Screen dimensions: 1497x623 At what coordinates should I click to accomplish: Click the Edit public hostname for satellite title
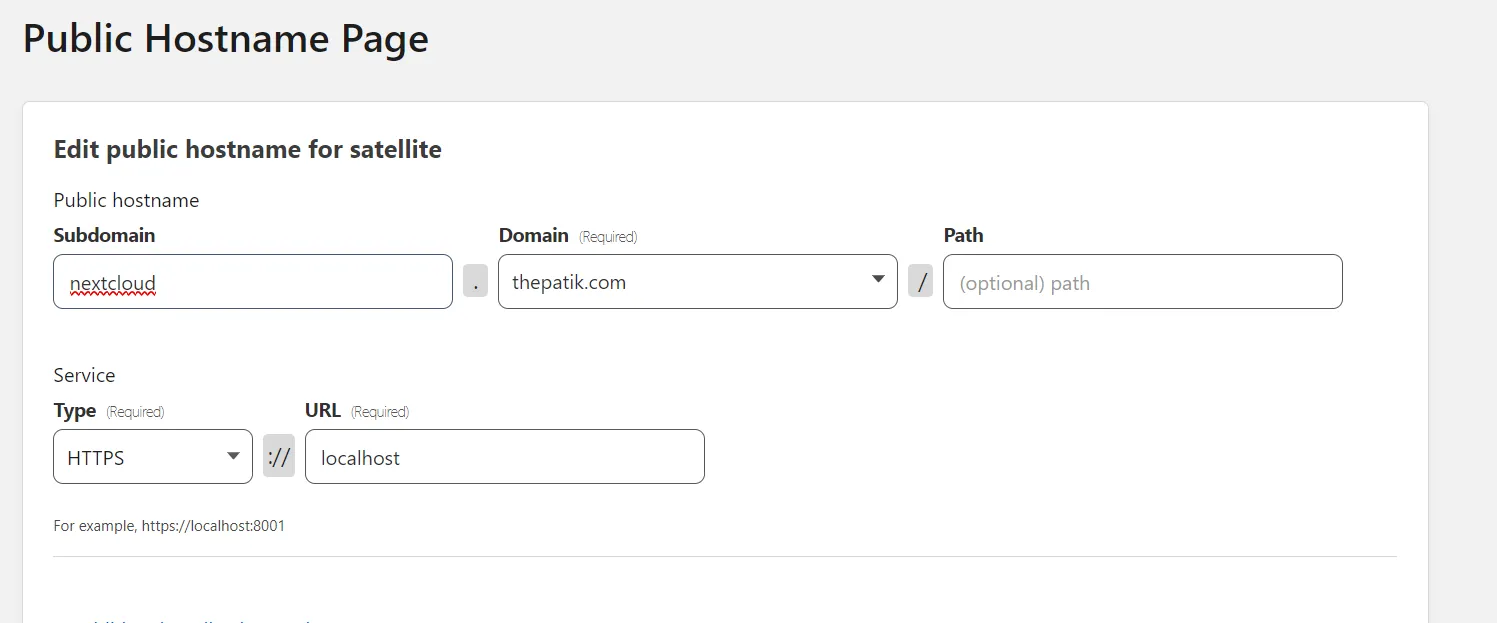[x=248, y=149]
